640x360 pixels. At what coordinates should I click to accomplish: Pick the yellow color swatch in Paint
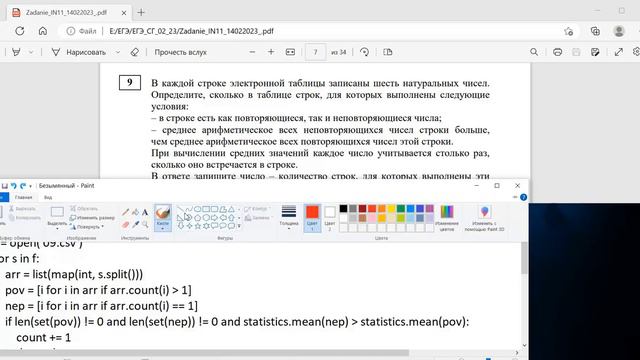391,209
